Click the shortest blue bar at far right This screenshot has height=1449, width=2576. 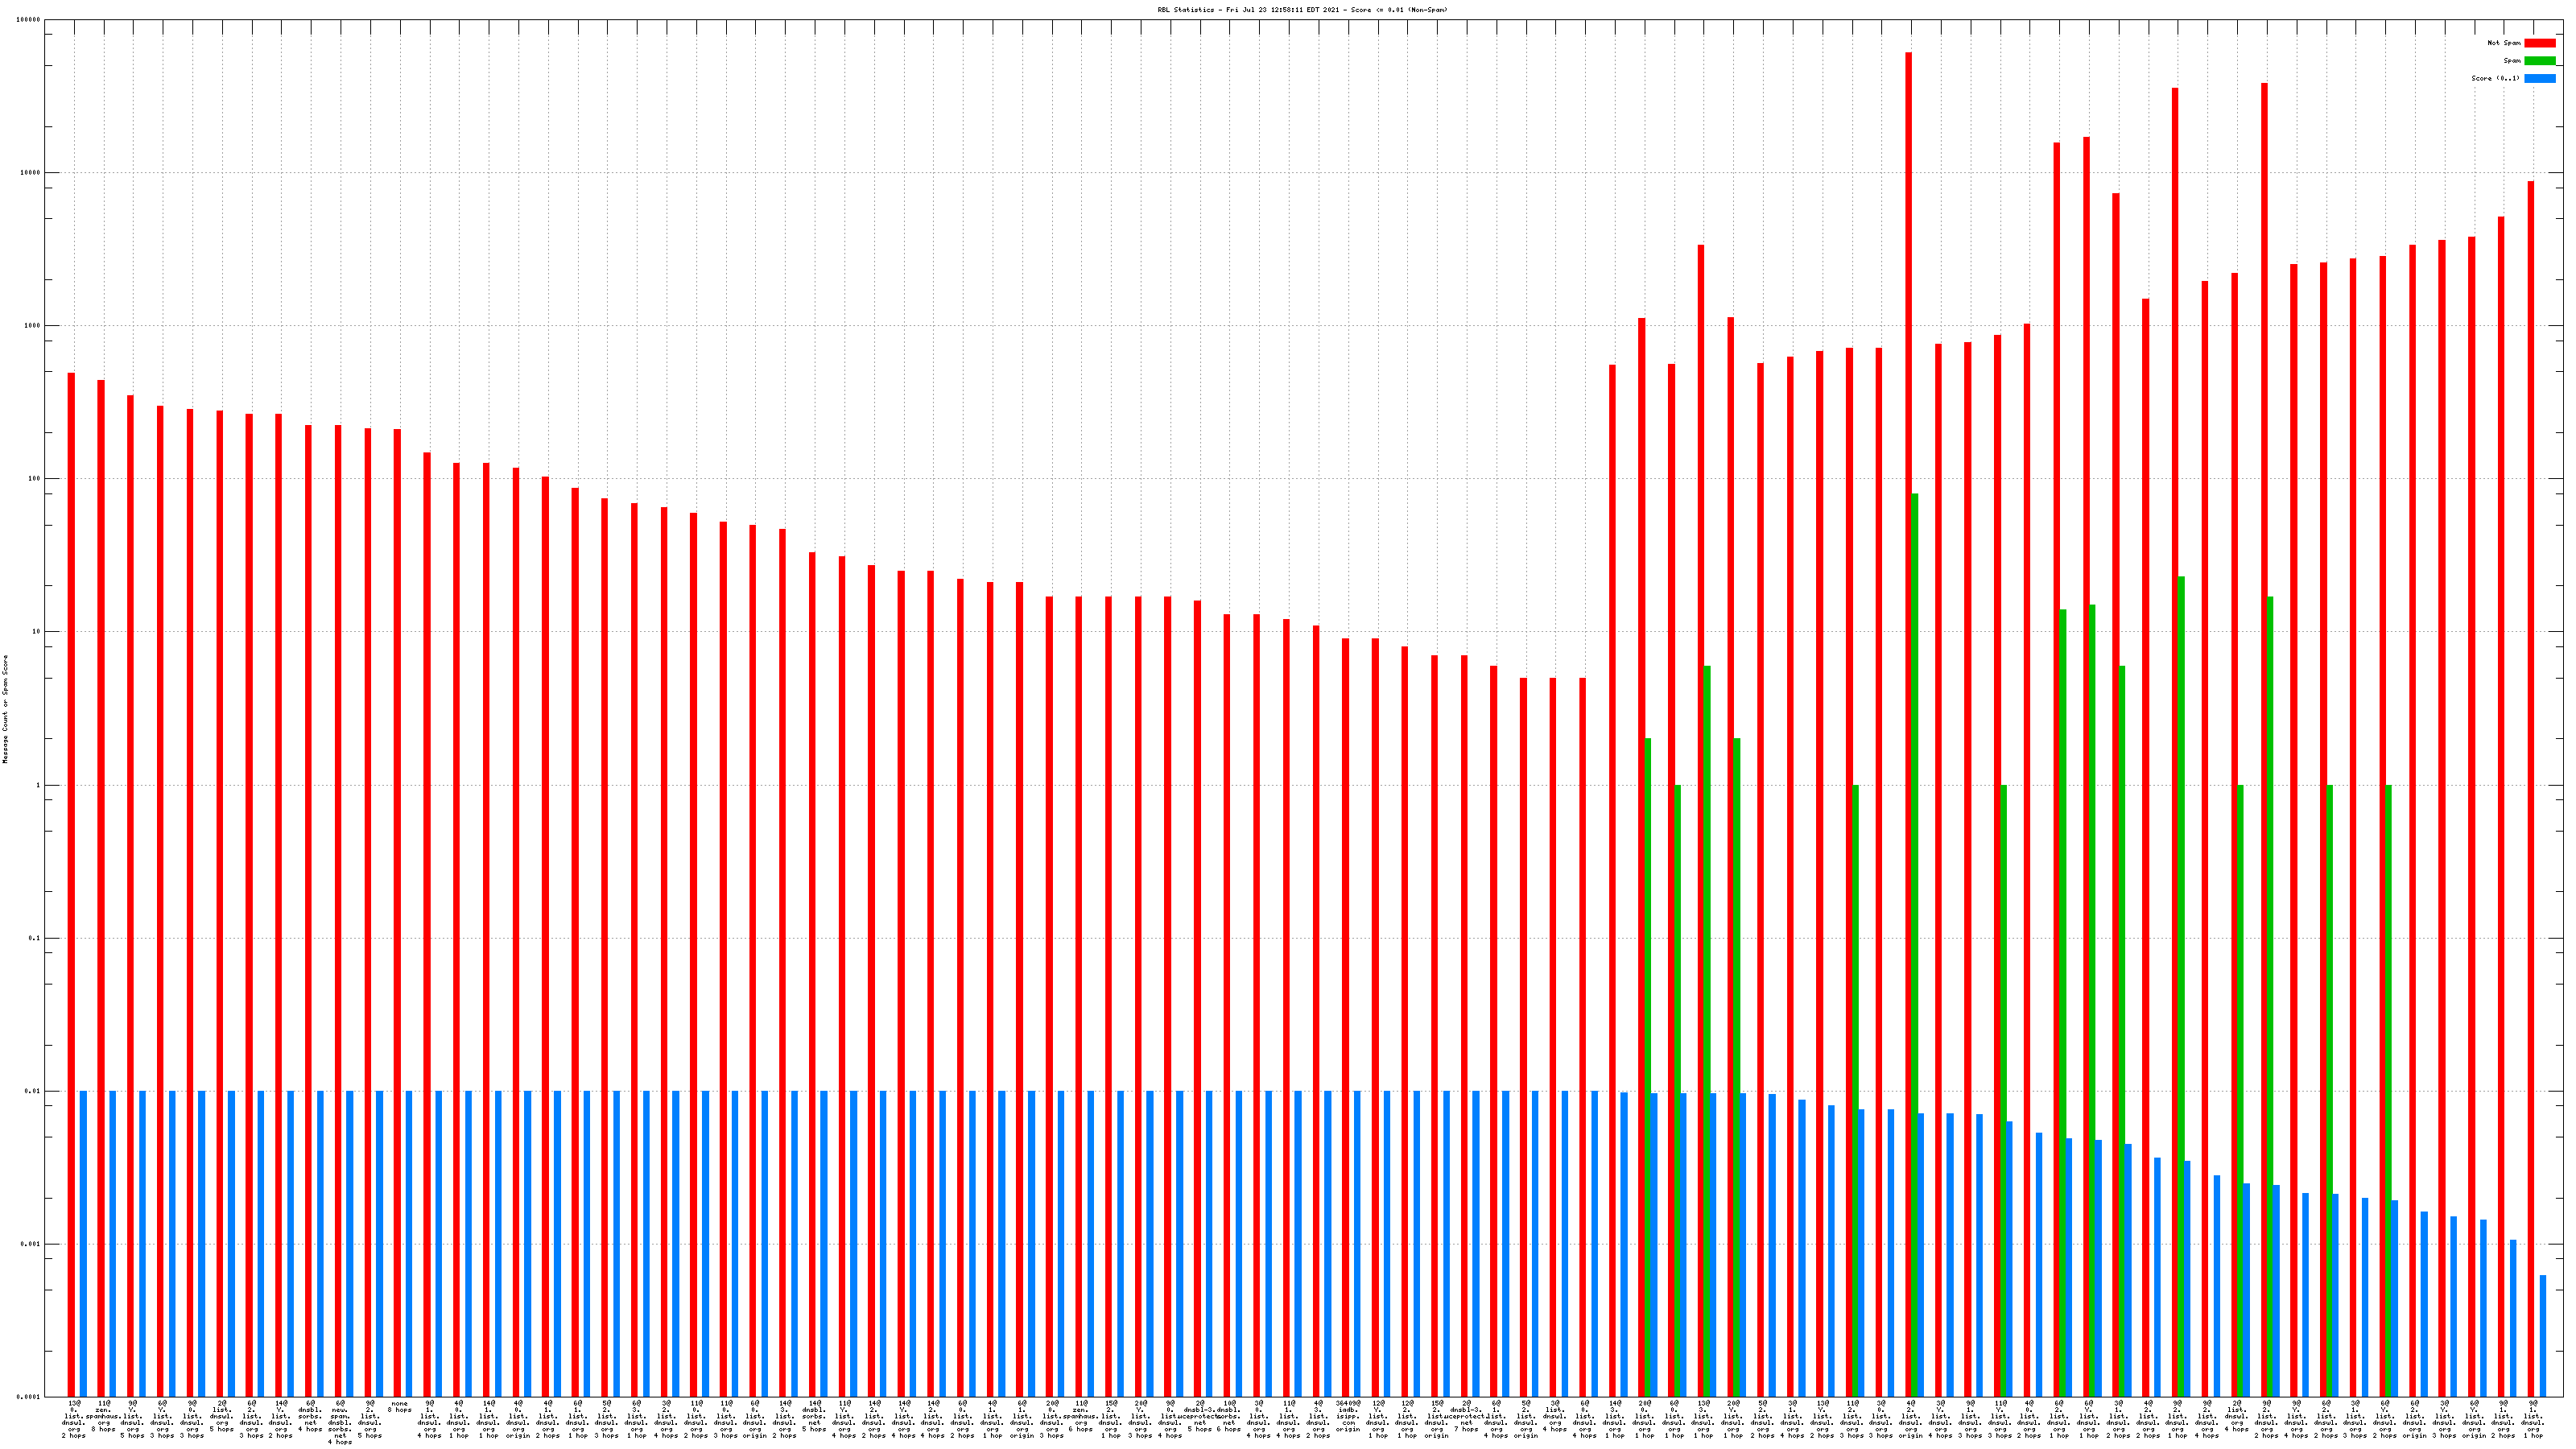pos(2543,1335)
